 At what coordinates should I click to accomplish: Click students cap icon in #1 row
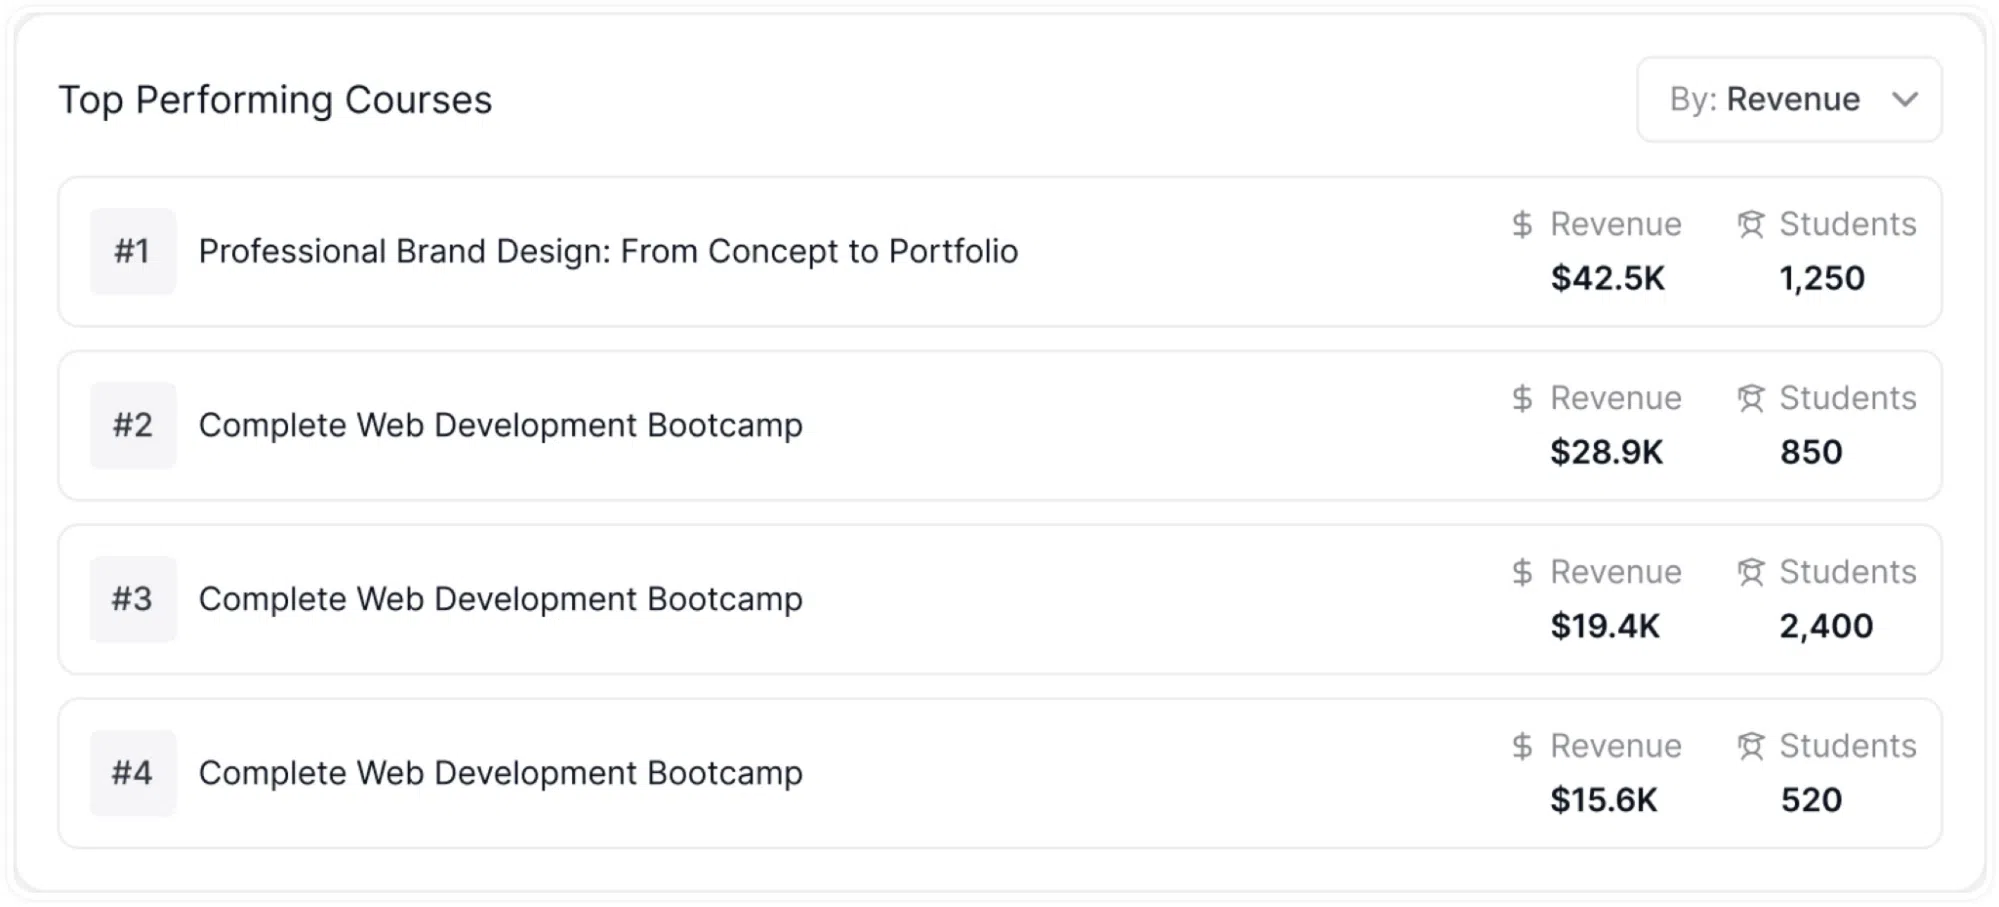pyautogui.click(x=1751, y=224)
